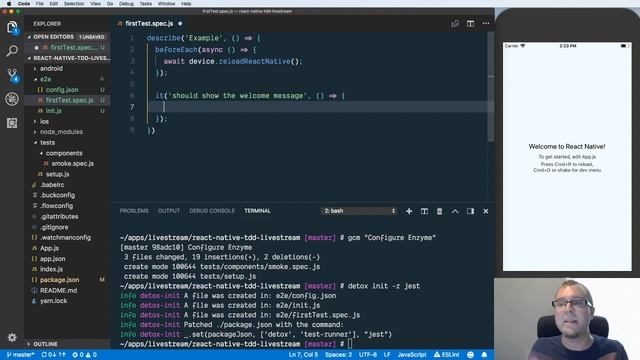Image resolution: width=640 pixels, height=360 pixels.
Task: Open package.json in the explorer
Action: (x=60, y=280)
